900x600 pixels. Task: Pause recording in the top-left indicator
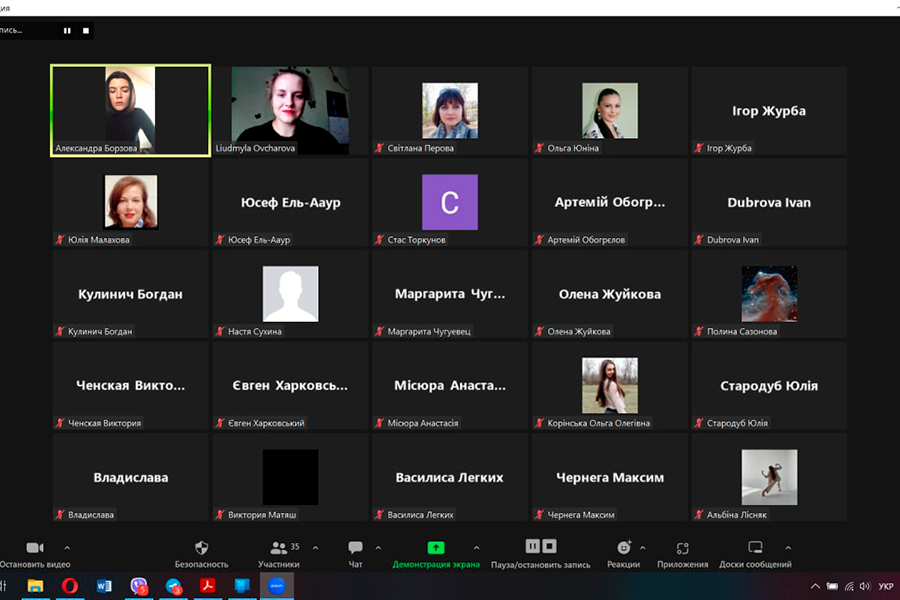67,31
